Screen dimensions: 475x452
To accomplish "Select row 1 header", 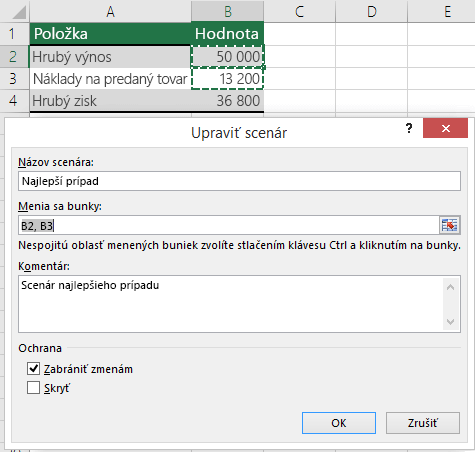I will (14, 34).
